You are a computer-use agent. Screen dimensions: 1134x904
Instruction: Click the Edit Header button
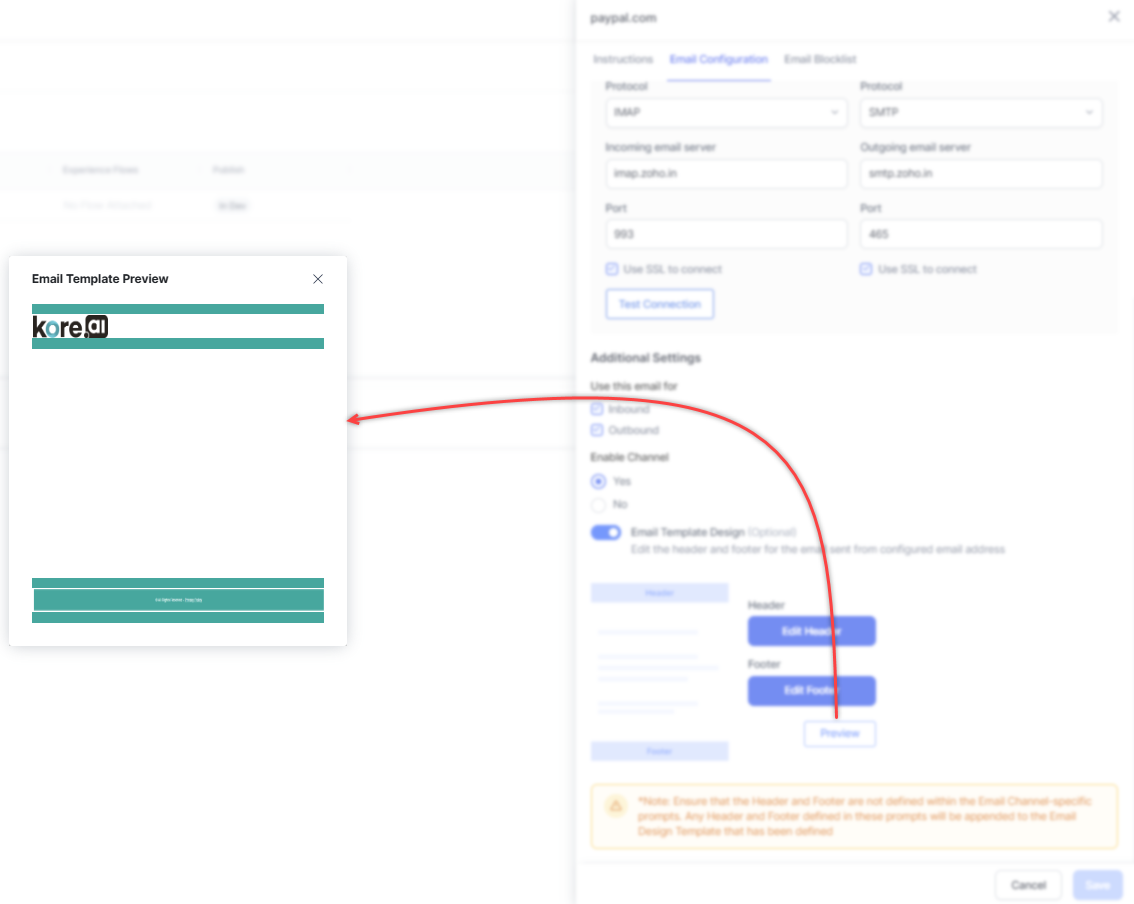pyautogui.click(x=811, y=631)
